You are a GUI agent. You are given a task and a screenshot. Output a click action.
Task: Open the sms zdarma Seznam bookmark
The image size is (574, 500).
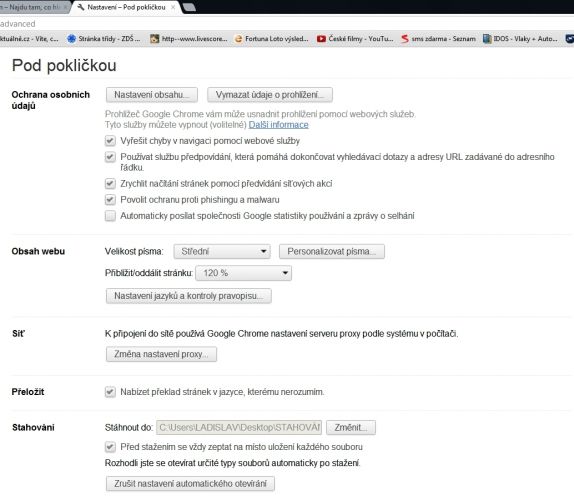[x=438, y=39]
